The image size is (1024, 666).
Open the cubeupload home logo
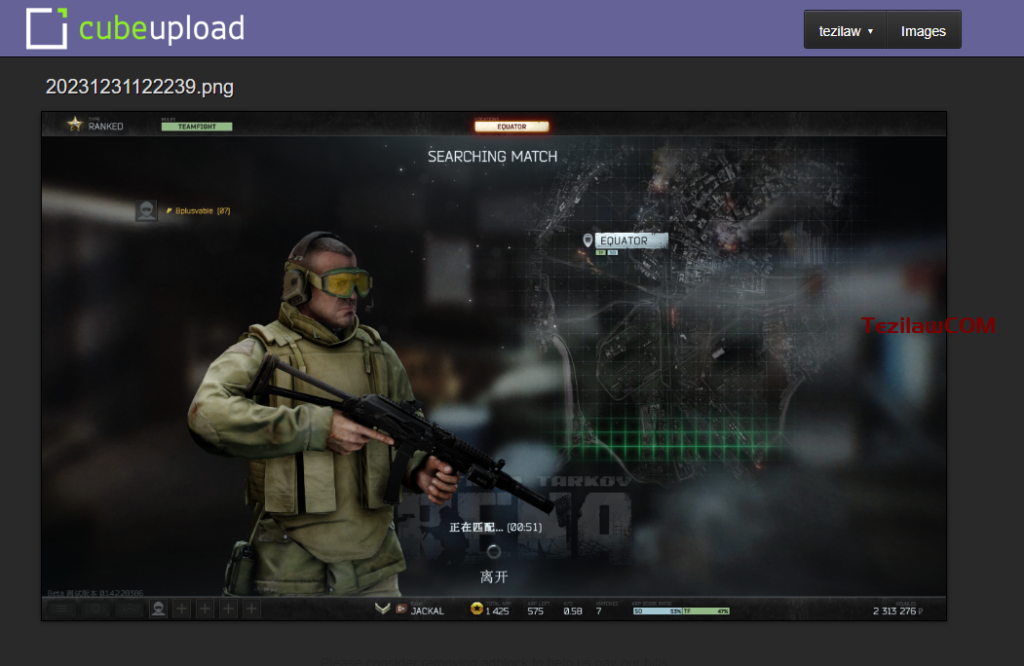[x=135, y=28]
